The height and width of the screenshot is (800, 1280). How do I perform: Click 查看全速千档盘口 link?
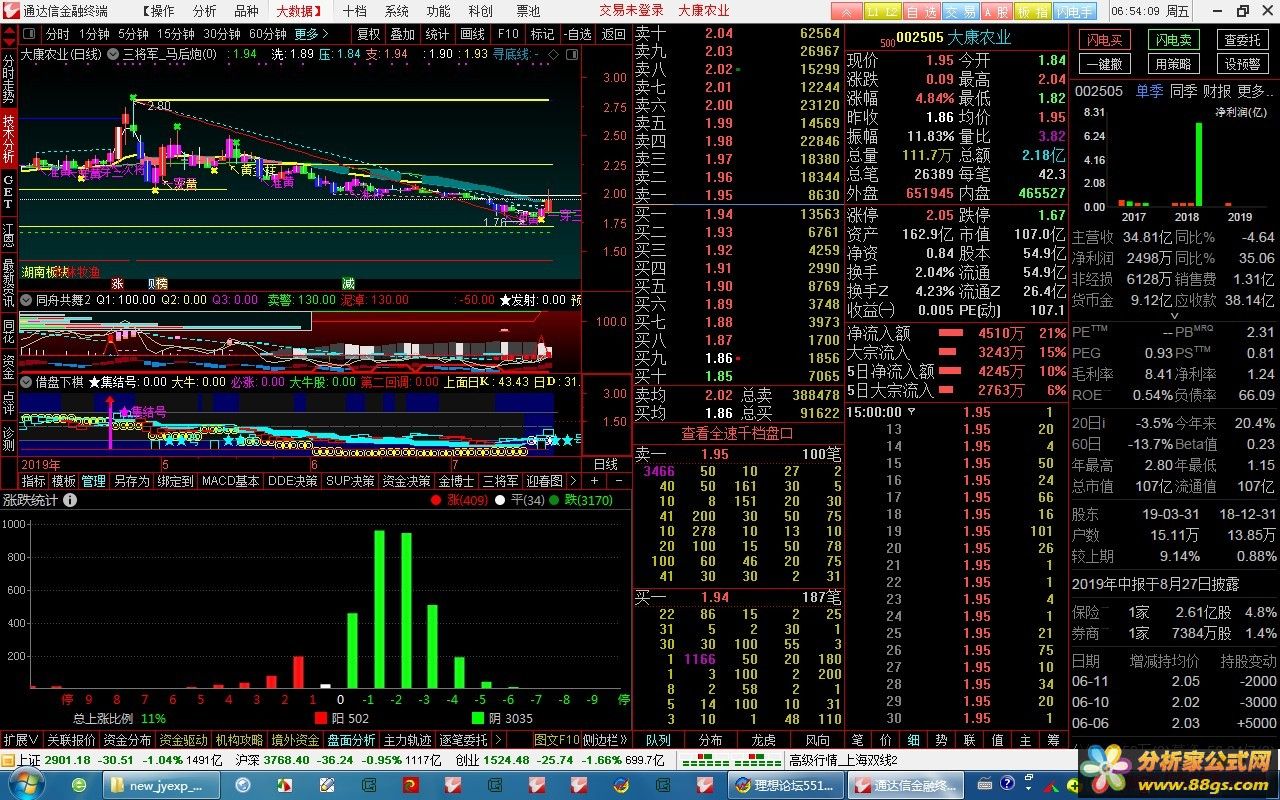(737, 433)
